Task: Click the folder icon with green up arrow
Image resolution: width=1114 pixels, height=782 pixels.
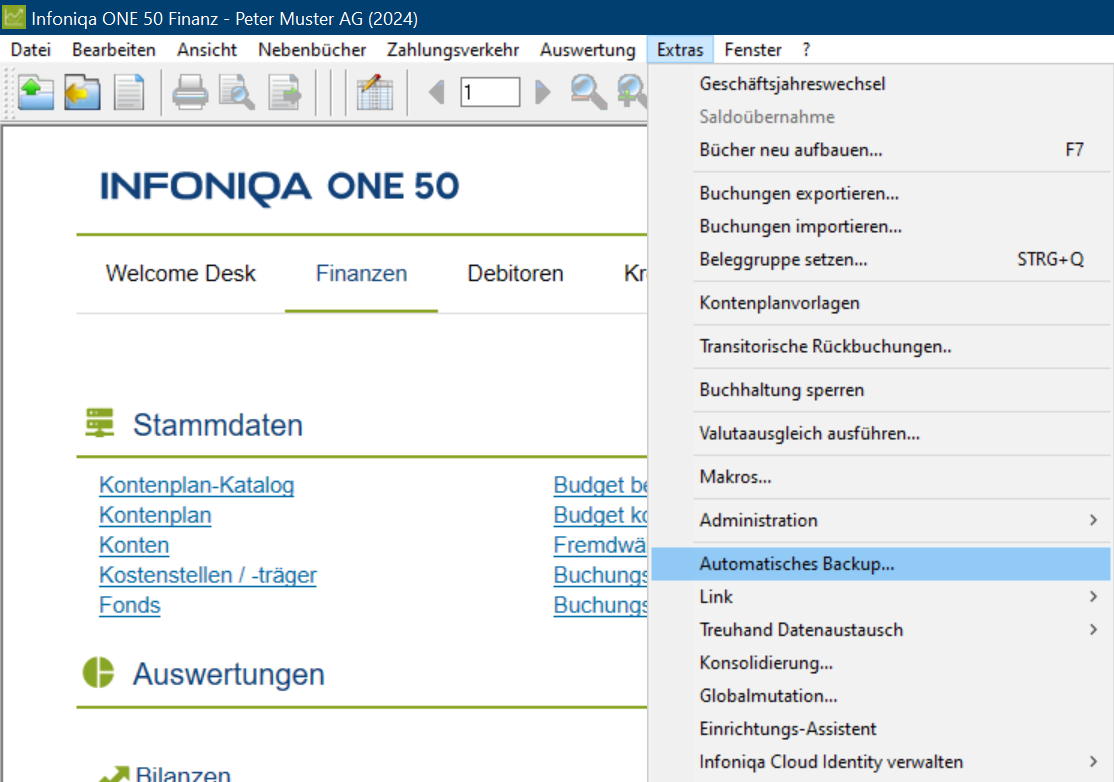Action: (x=36, y=92)
